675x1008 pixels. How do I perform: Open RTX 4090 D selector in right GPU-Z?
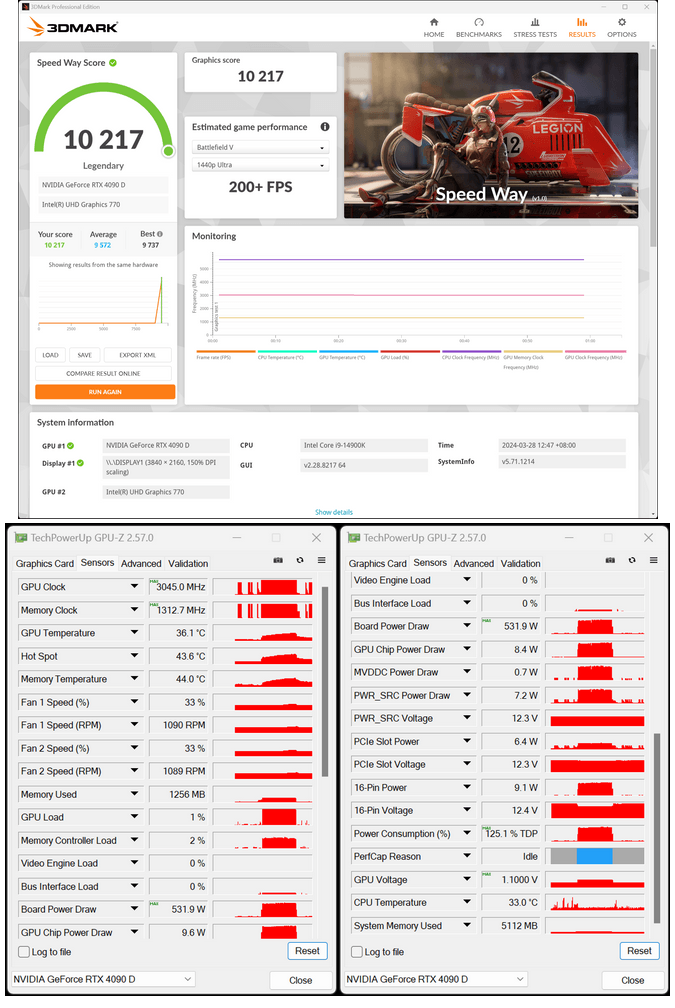point(435,979)
